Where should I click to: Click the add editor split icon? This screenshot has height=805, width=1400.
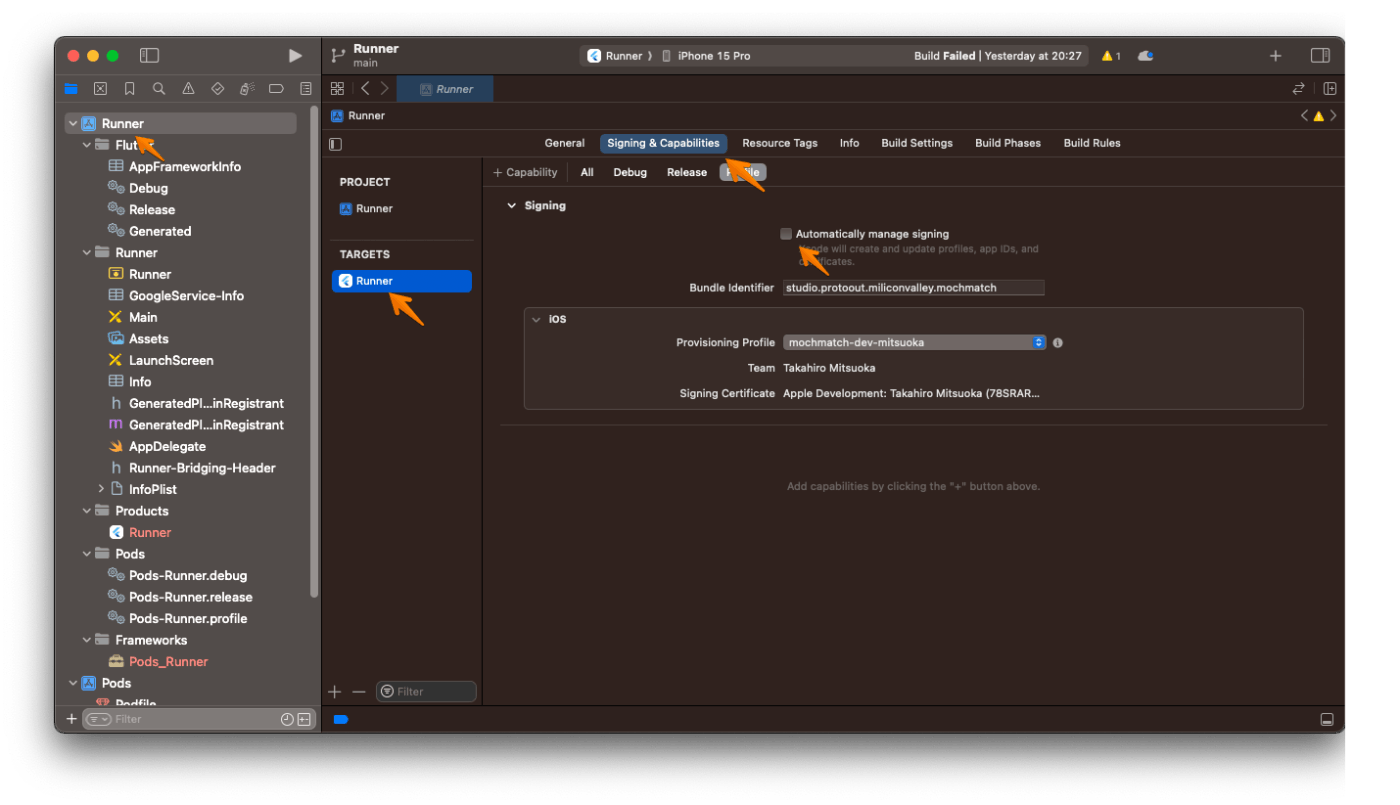coord(1329,89)
